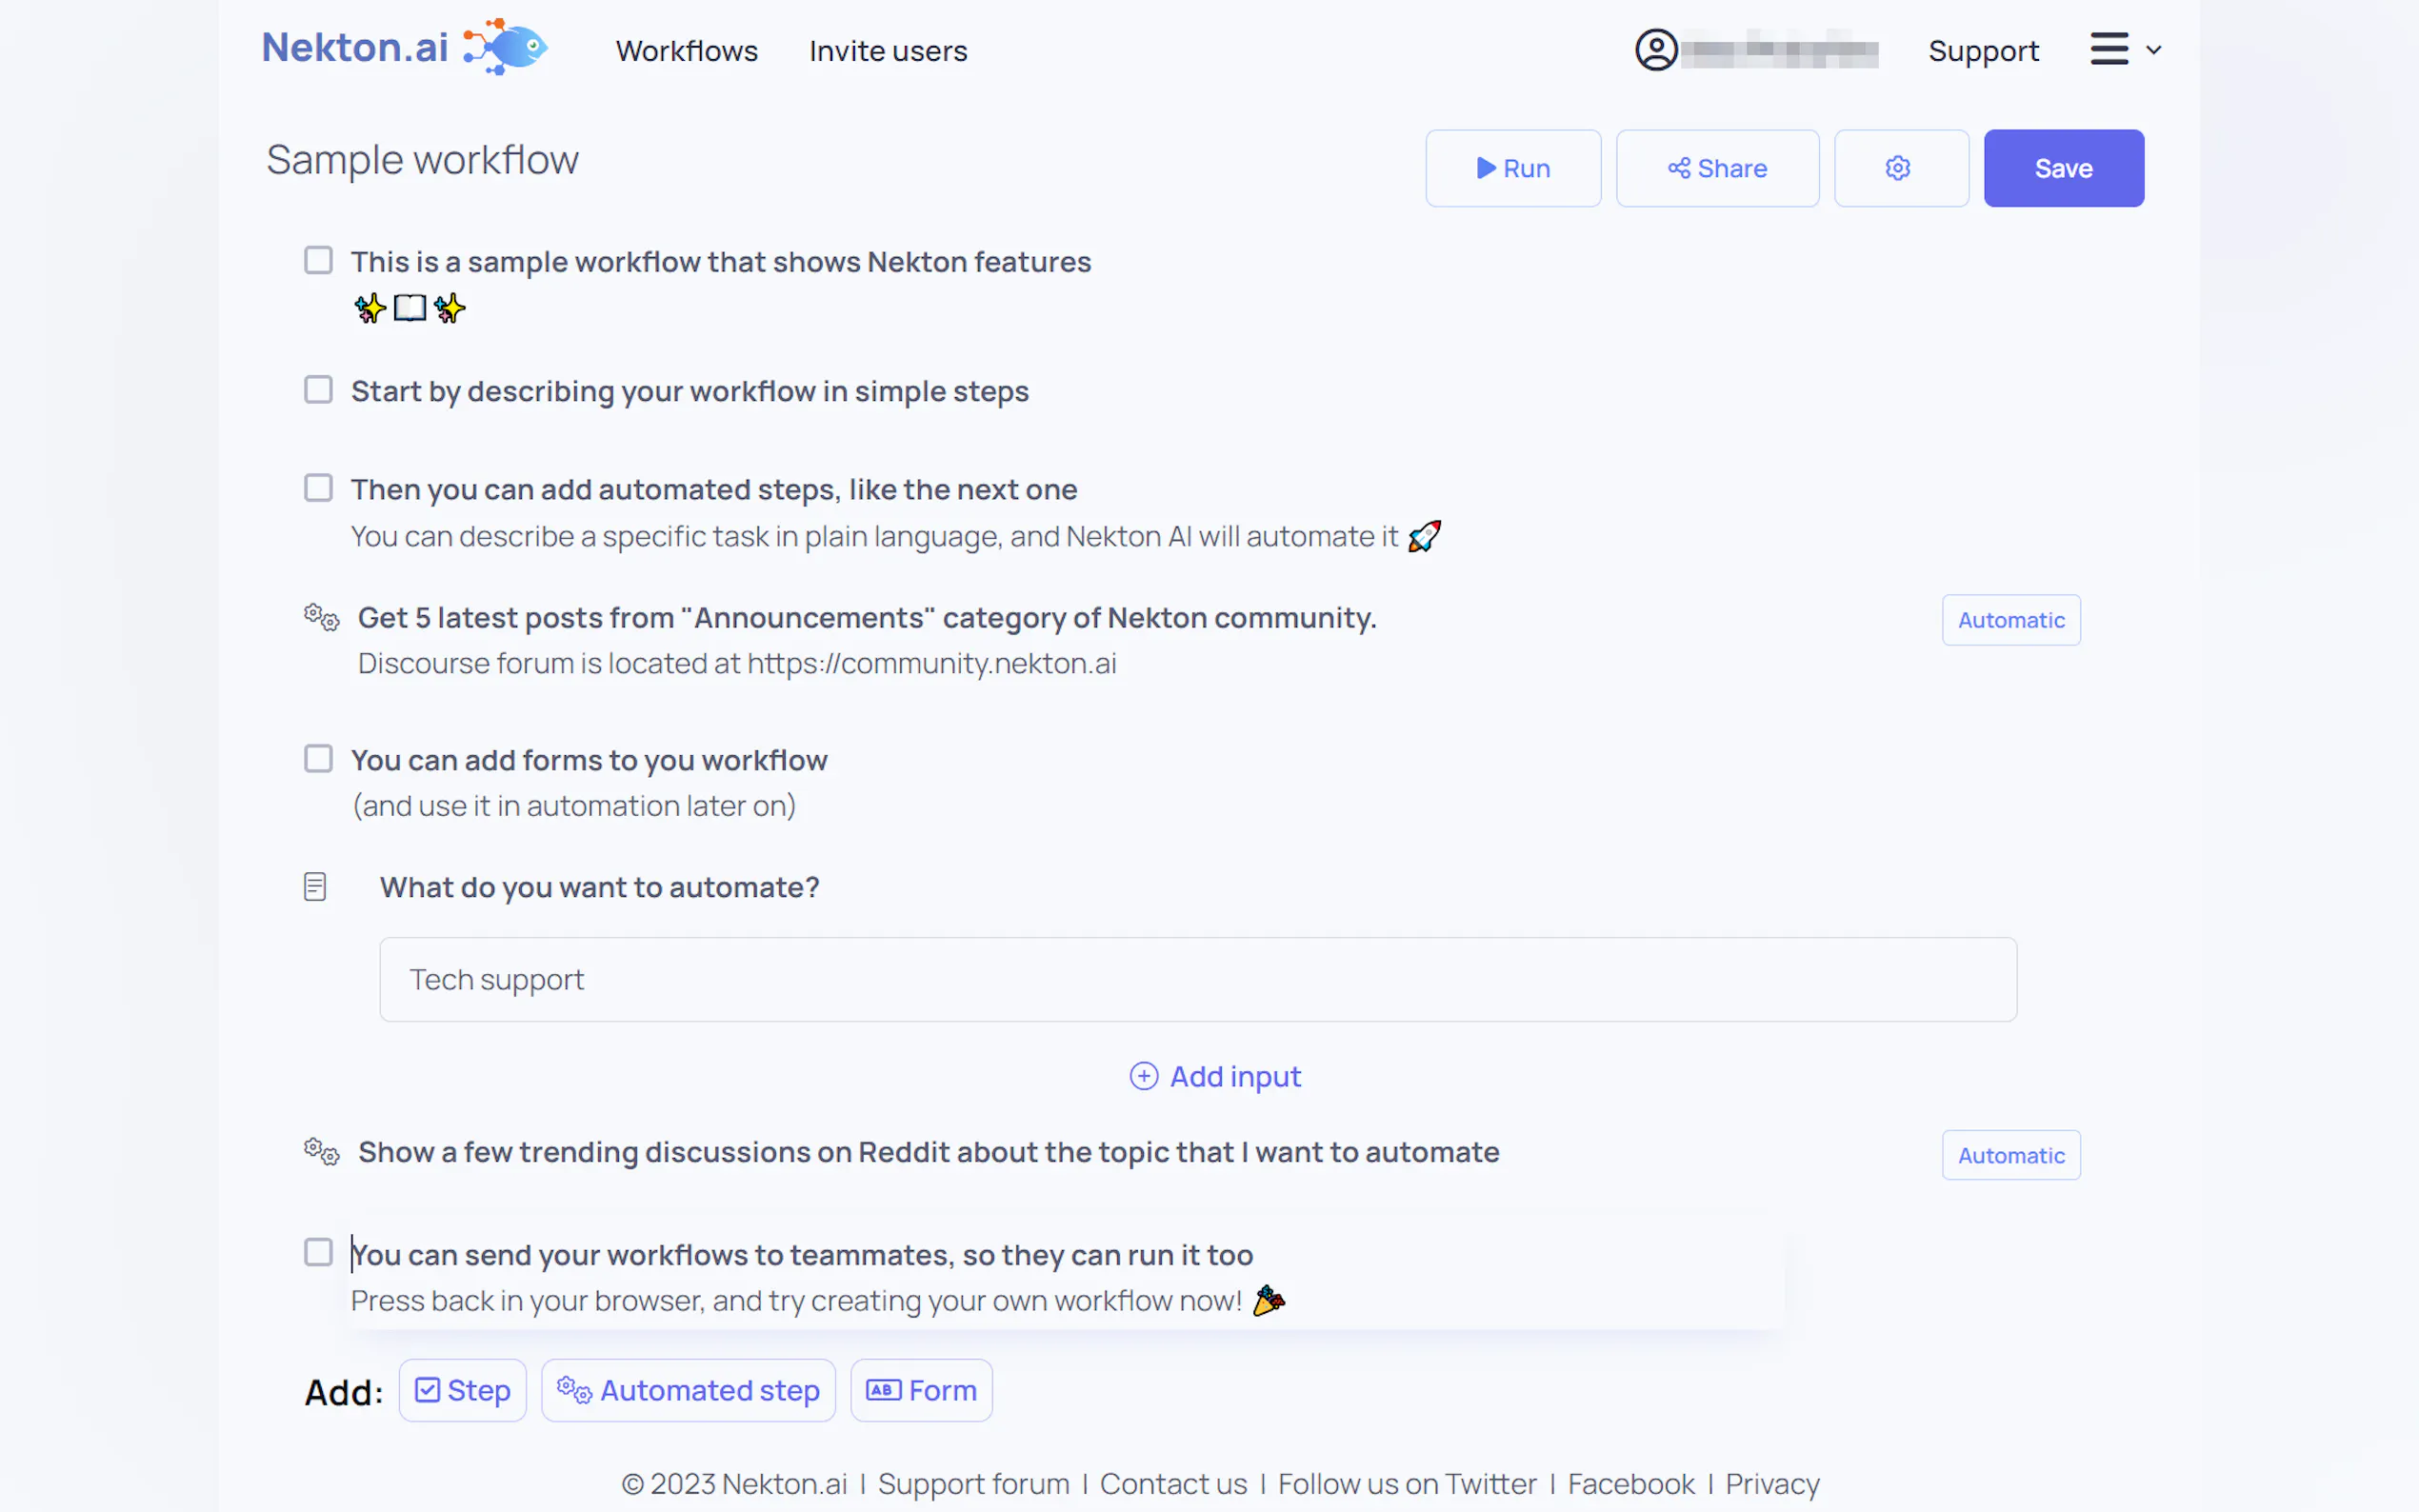This screenshot has width=2419, height=1512.
Task: Open Automatic mode selector for Announcements step
Action: pyautogui.click(x=2010, y=620)
